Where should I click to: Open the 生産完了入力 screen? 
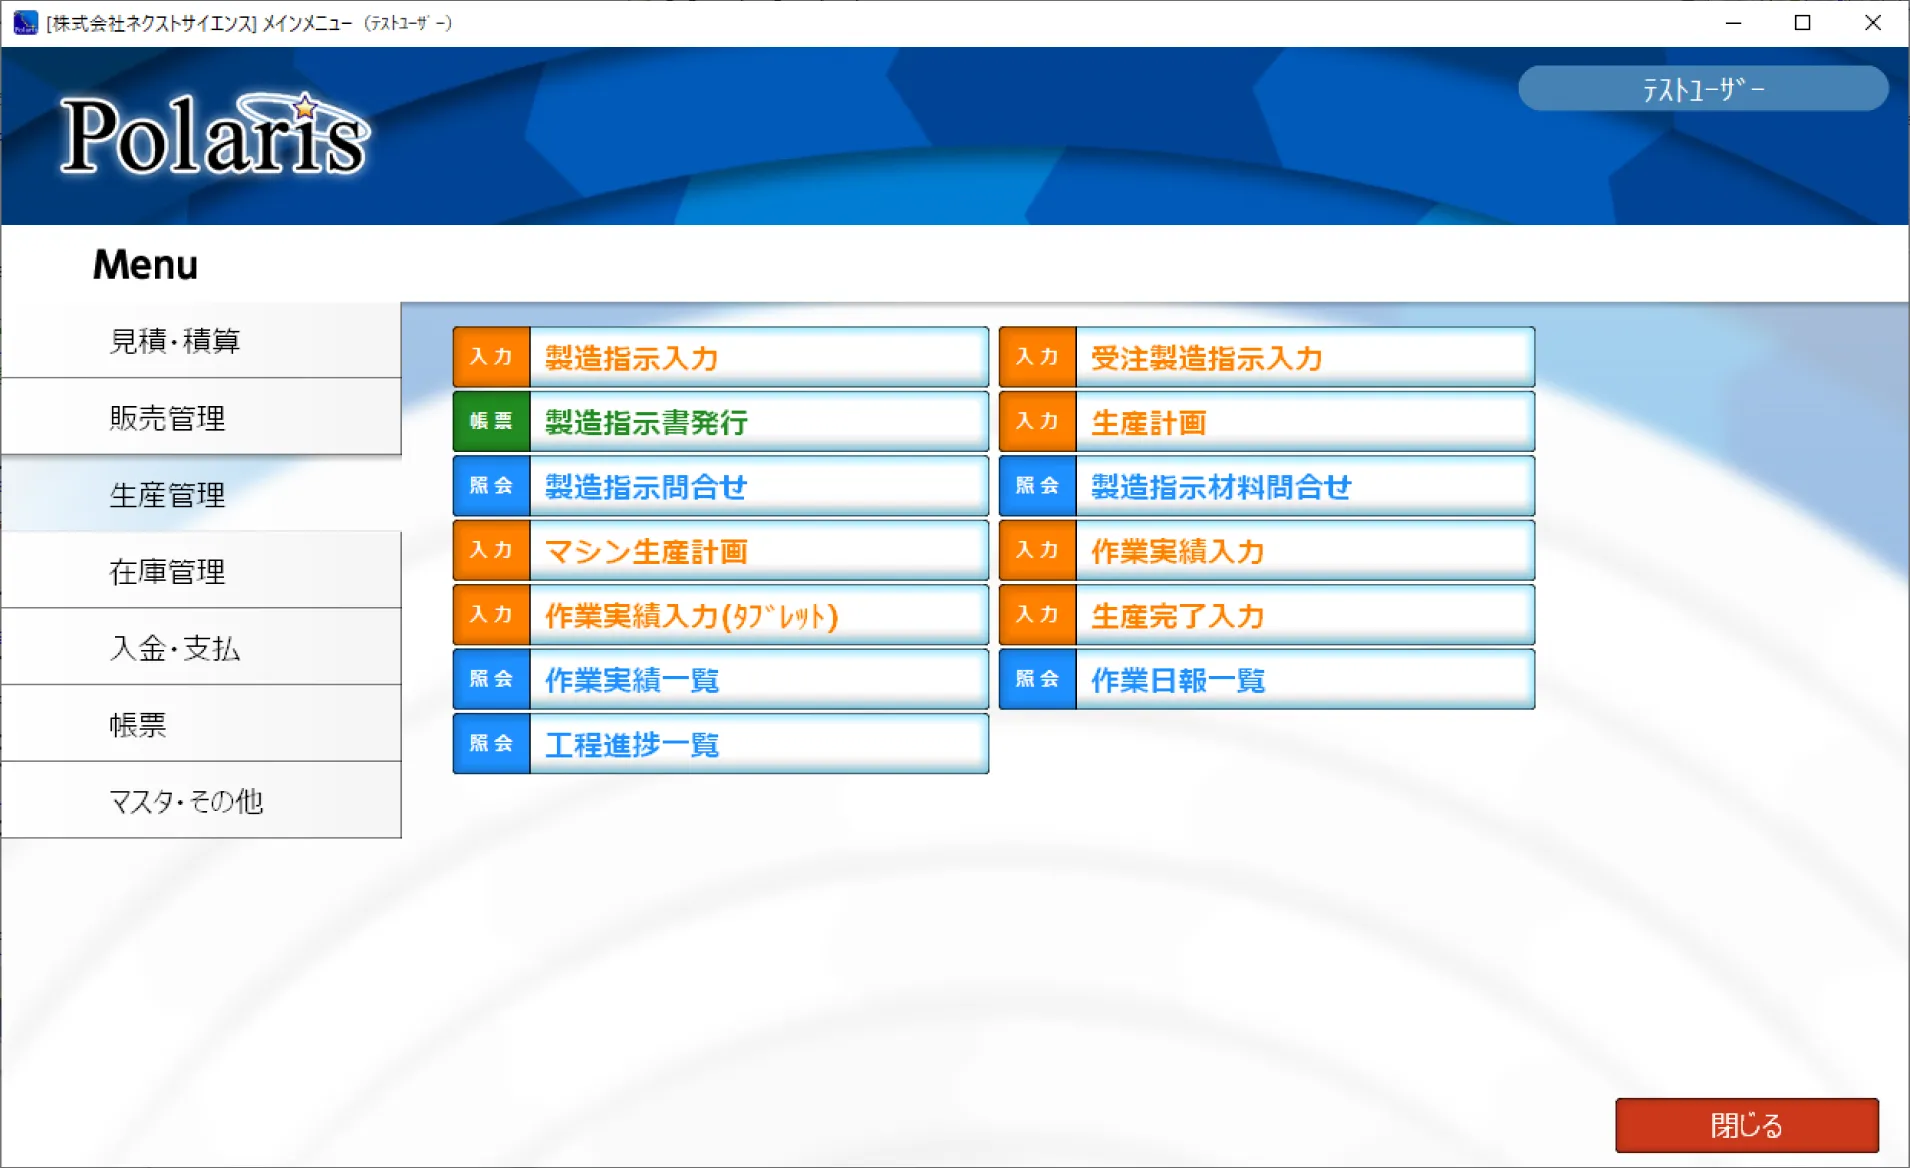(1267, 615)
